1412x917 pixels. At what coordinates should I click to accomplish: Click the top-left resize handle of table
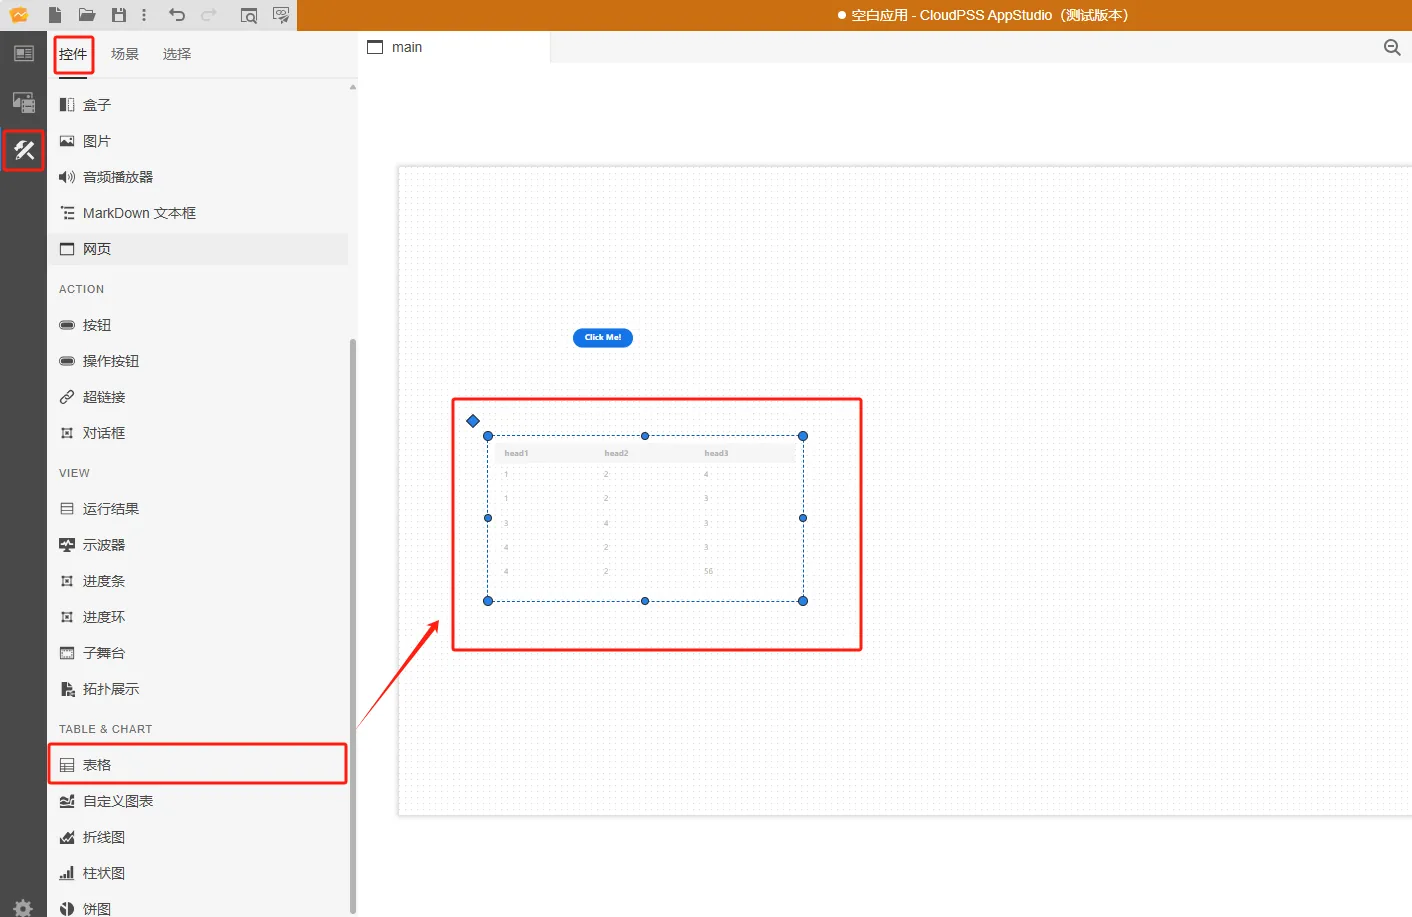coord(488,436)
